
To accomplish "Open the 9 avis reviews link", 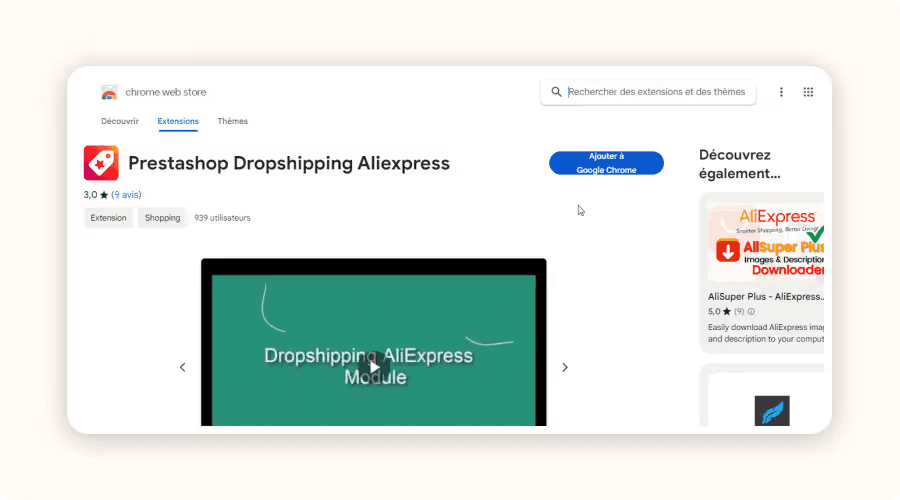I will 126,195.
